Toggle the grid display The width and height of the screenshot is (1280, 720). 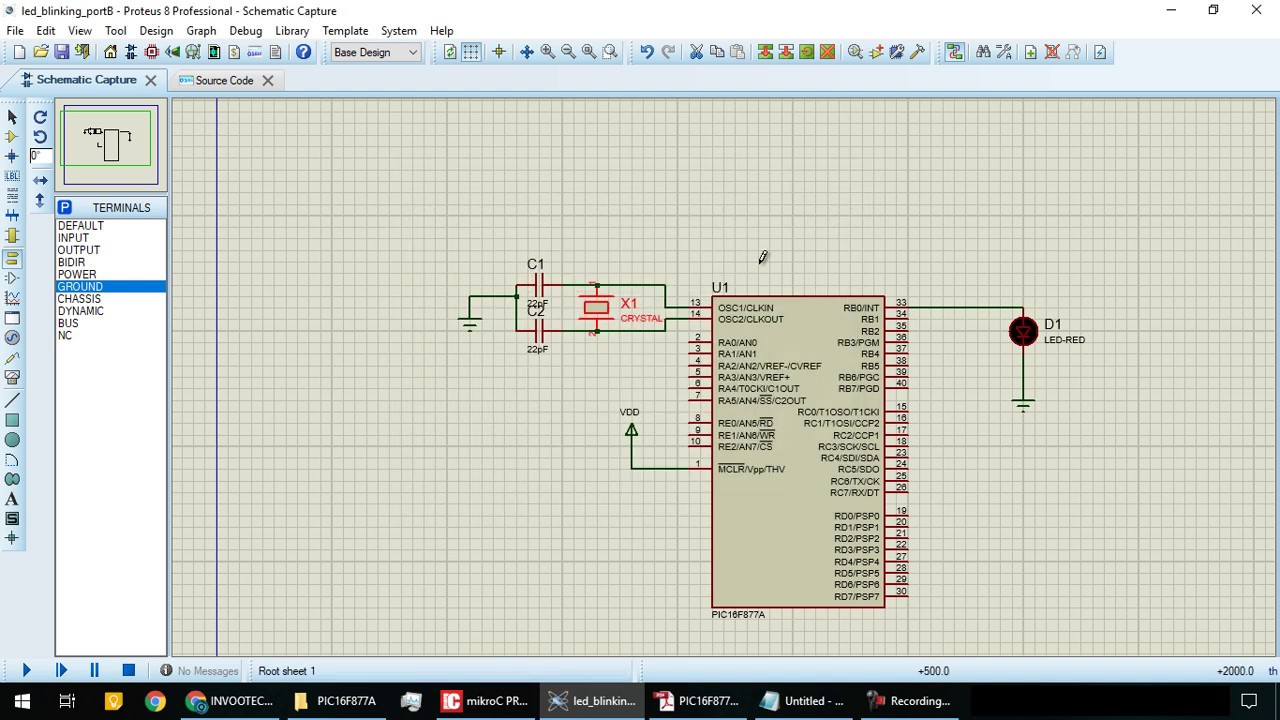pyautogui.click(x=471, y=52)
